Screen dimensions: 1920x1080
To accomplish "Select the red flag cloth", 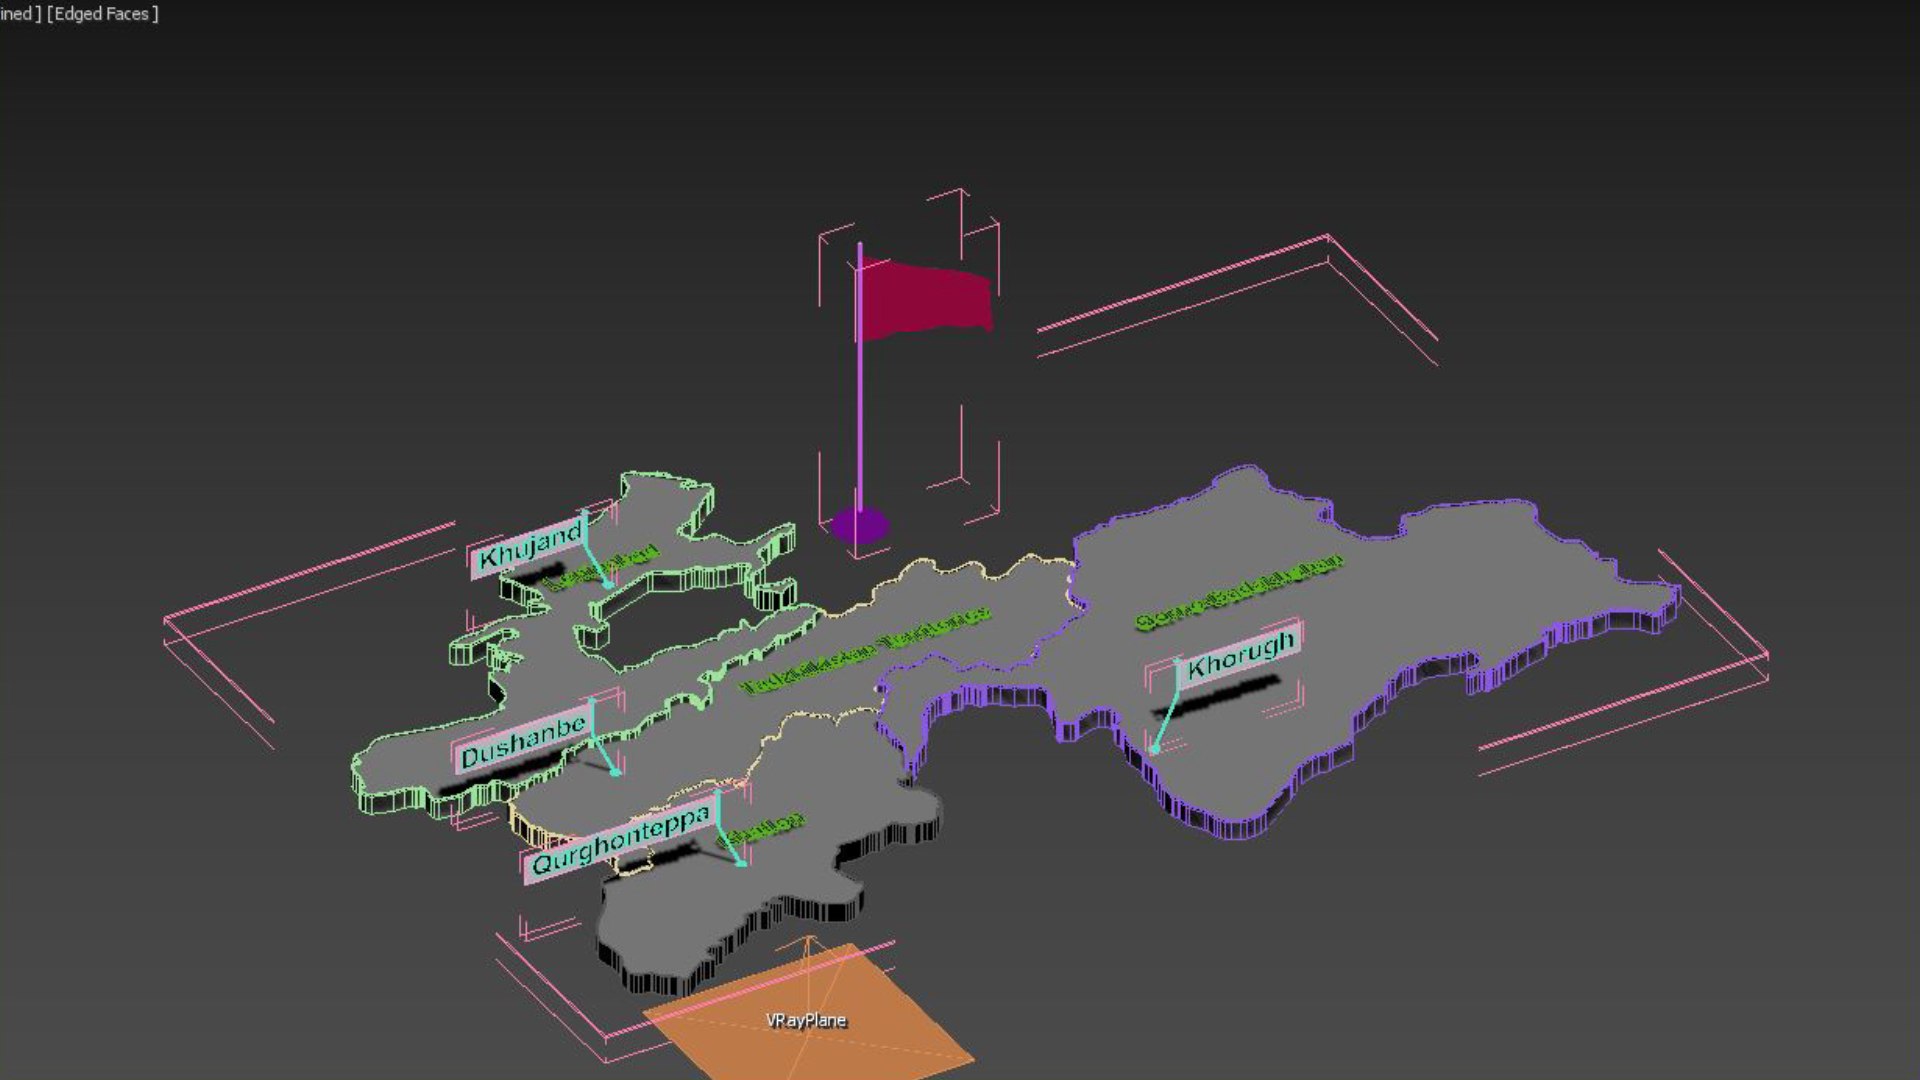I will [x=925, y=298].
